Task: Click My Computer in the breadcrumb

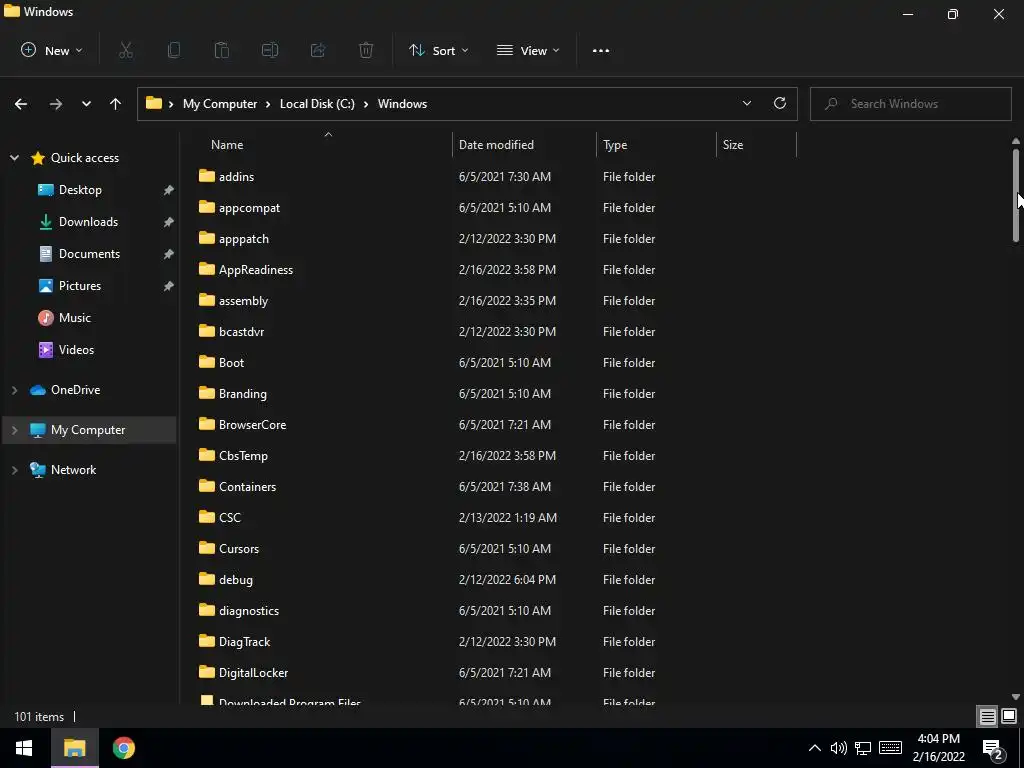Action: pyautogui.click(x=220, y=104)
